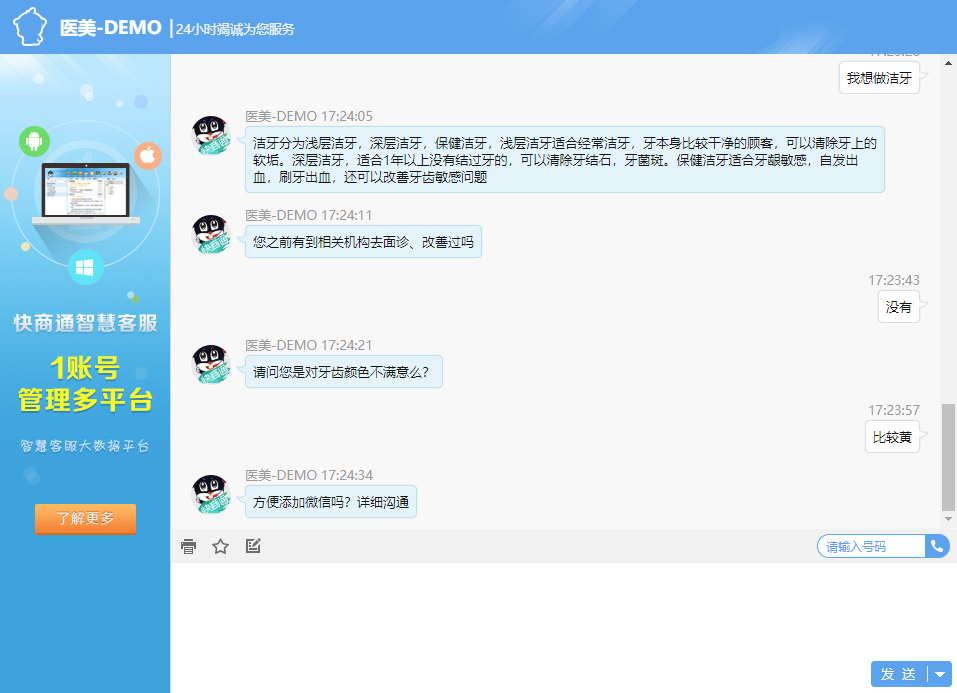This screenshot has width=957, height=693.
Task: Click the avatar next to the 方便添加微信吗 message
Action: click(211, 493)
